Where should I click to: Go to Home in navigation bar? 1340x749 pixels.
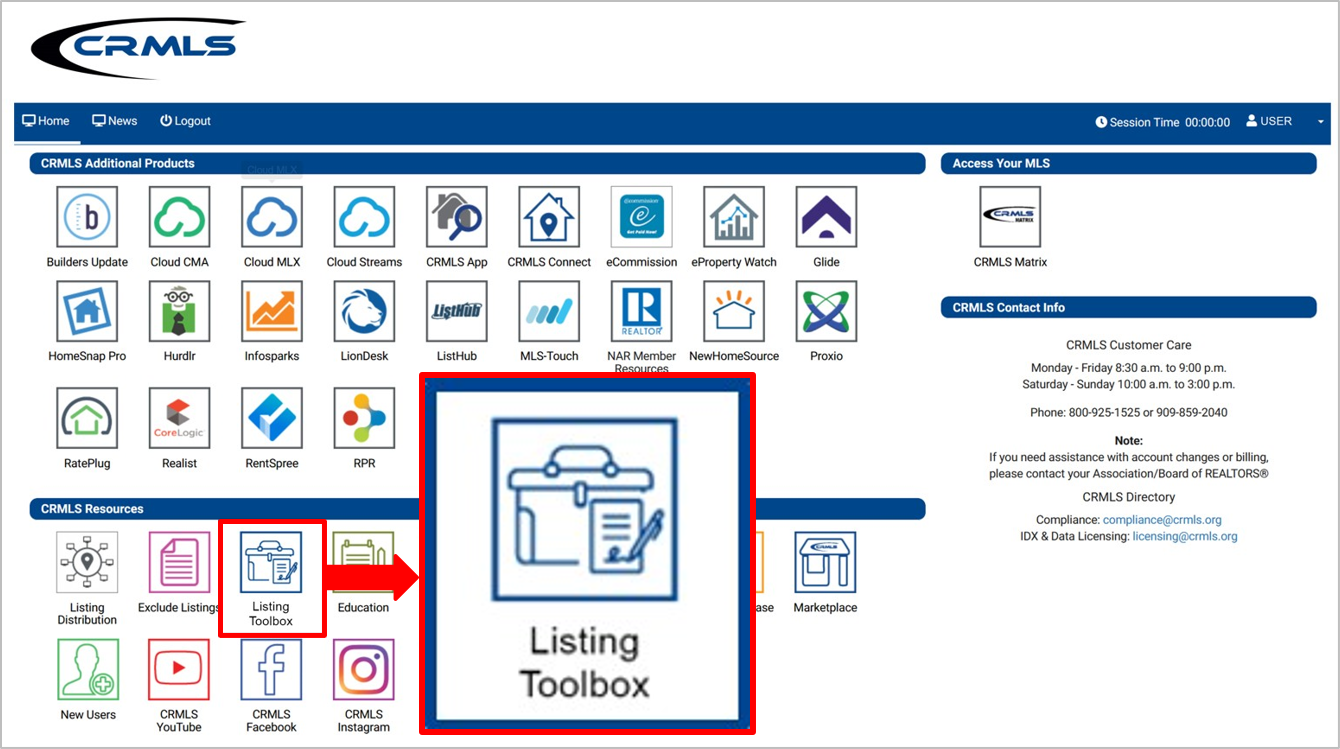click(46, 121)
